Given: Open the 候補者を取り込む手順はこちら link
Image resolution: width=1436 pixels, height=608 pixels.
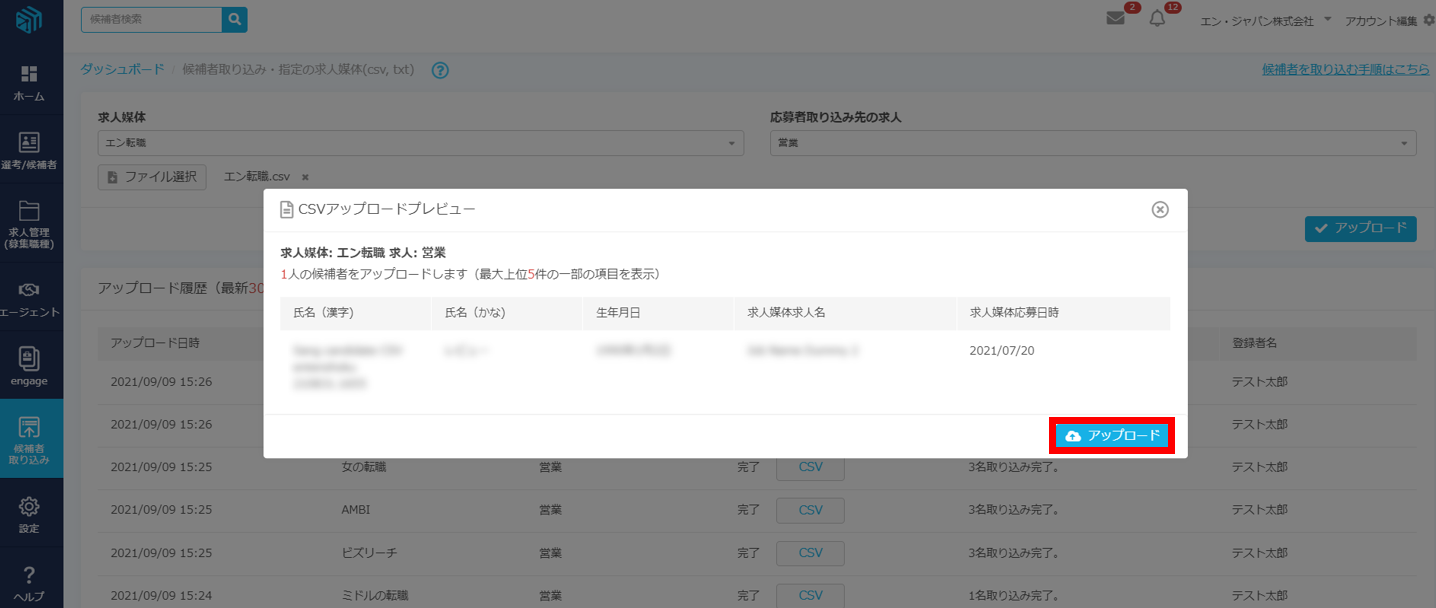Looking at the screenshot, I should coord(1345,69).
